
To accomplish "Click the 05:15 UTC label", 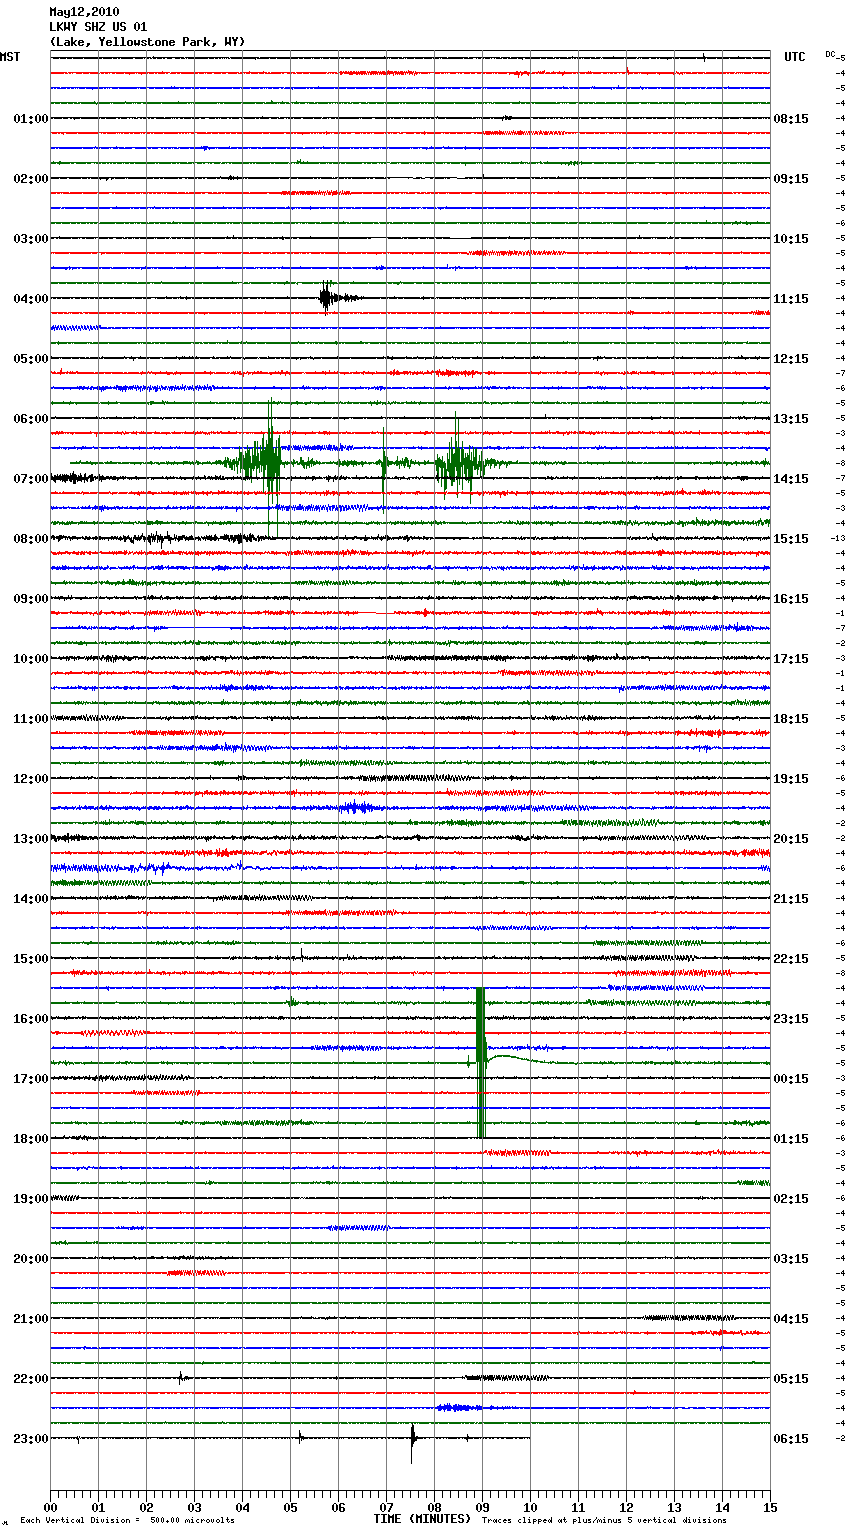I will (791, 1379).
